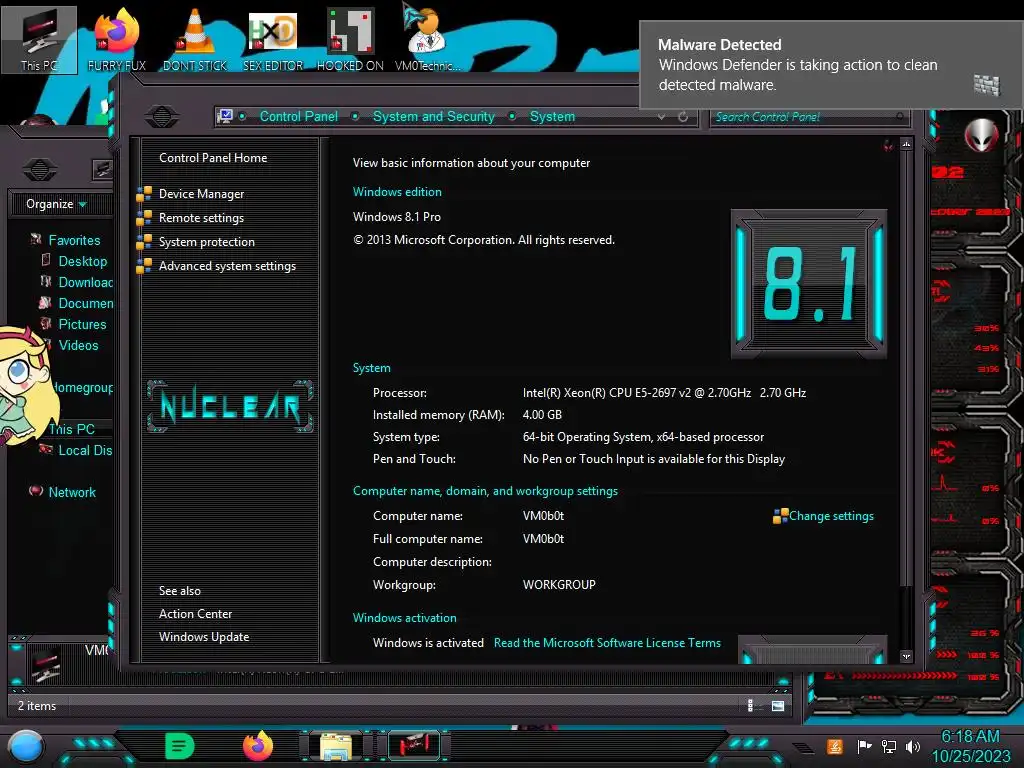Open System protection
1024x768 pixels.
tap(206, 242)
